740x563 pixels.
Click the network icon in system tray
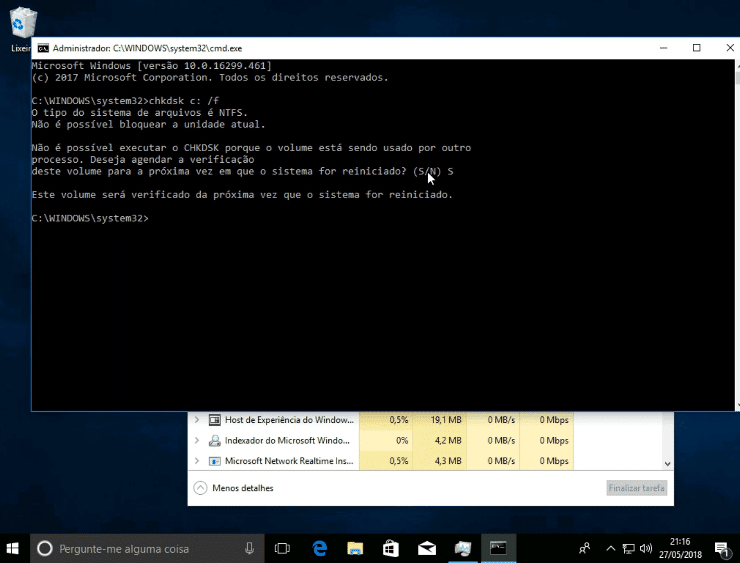point(628,549)
